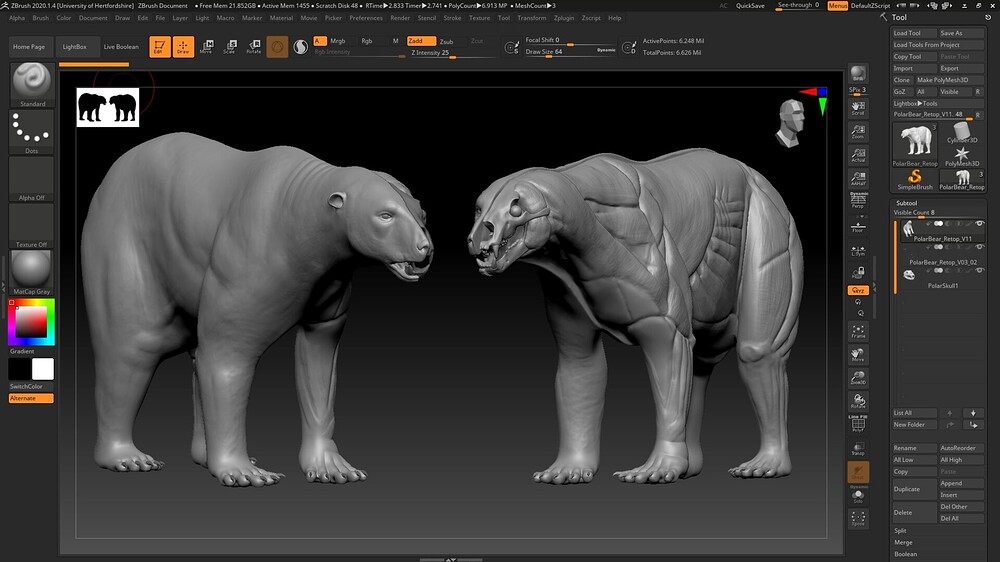Hide PolarBear_Retop_V11 subtool via eye icon

[x=980, y=224]
